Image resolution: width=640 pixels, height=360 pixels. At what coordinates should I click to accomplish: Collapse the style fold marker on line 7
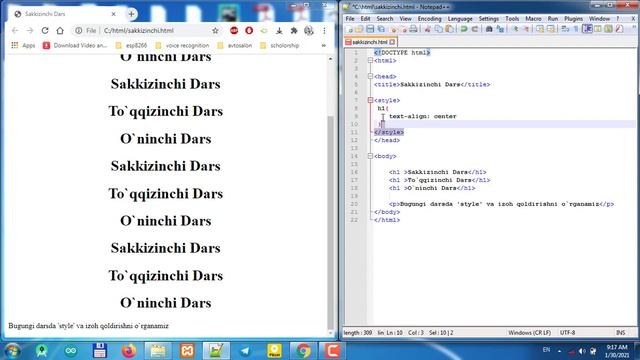[x=370, y=100]
